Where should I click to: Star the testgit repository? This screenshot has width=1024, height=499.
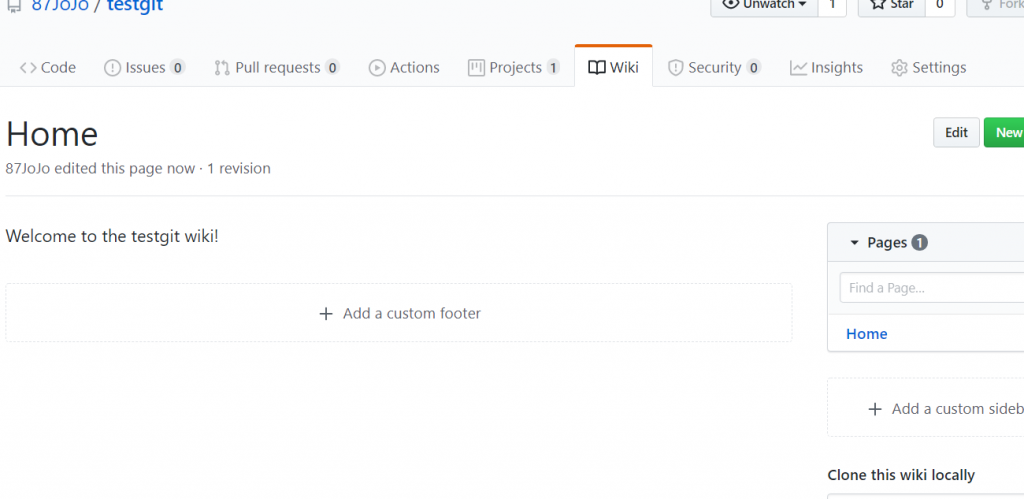pyautogui.click(x=891, y=5)
